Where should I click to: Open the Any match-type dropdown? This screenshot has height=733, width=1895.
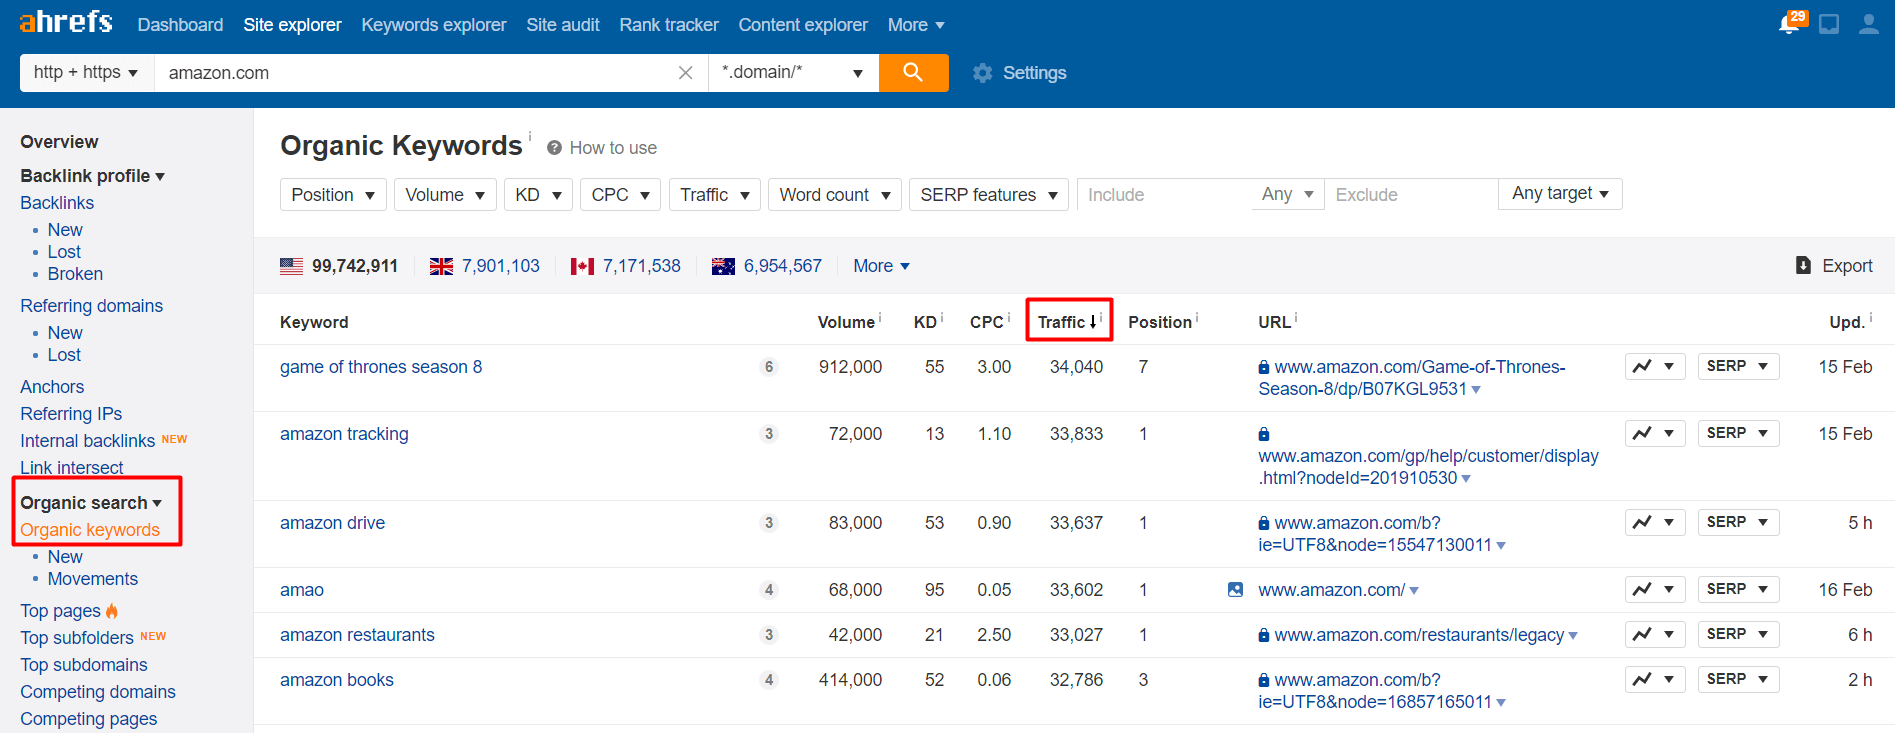tap(1288, 194)
